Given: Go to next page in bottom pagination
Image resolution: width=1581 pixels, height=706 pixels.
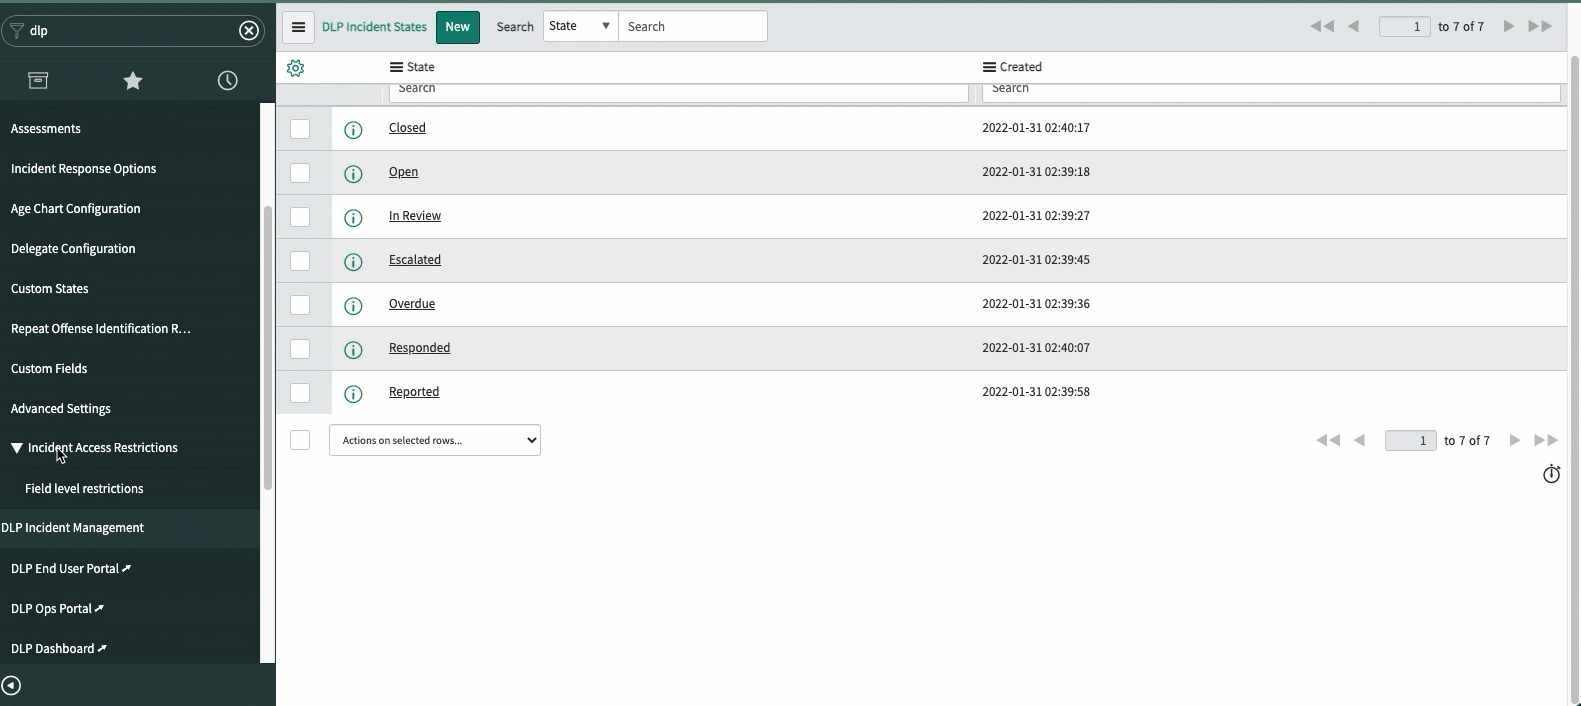Looking at the screenshot, I should 1515,440.
